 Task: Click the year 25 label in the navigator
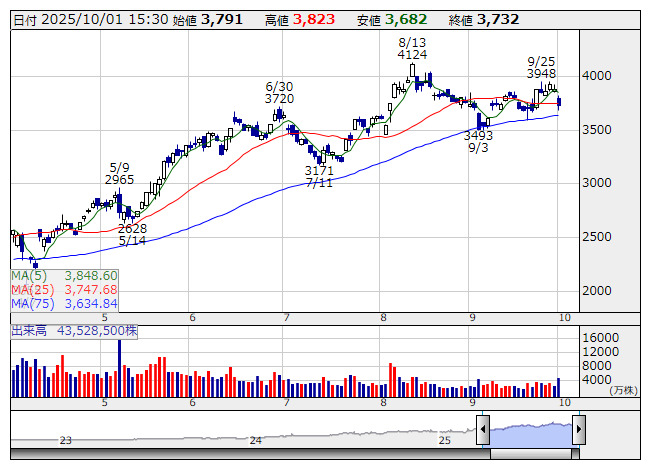coord(444,440)
